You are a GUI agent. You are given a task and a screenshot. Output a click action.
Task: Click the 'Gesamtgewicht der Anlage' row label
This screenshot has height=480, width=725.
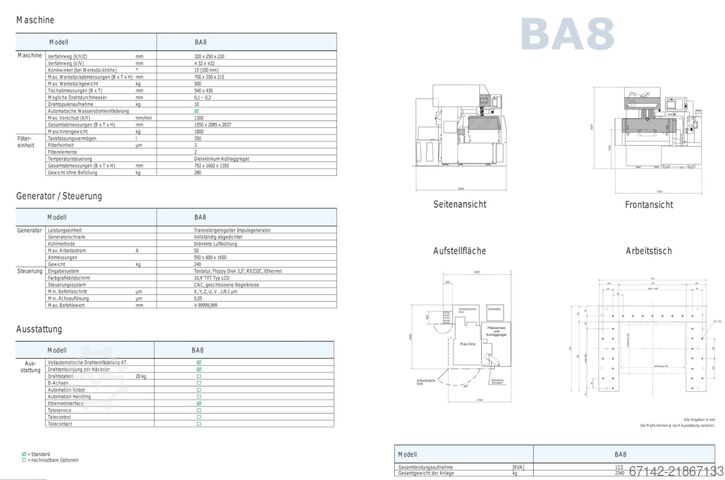[x=426, y=473]
